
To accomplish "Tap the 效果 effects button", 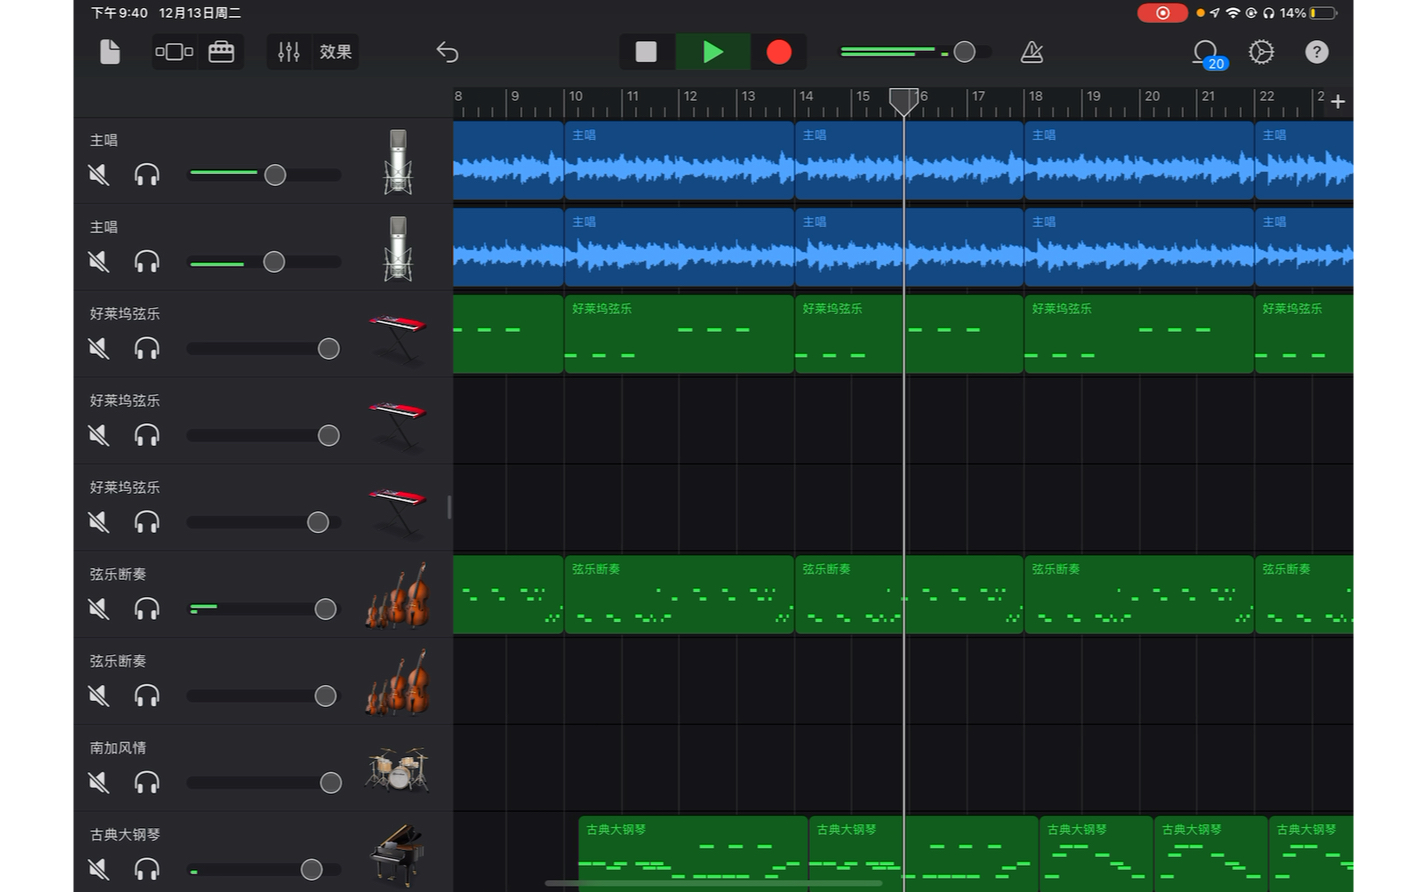I will point(335,52).
